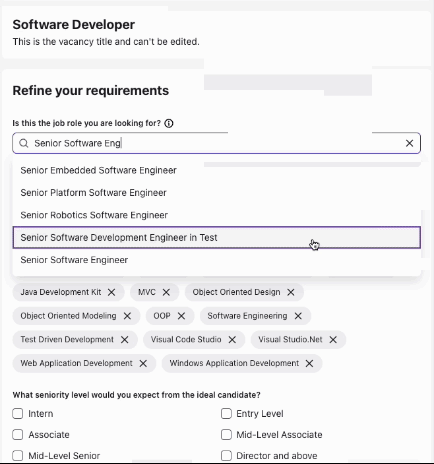This screenshot has height=464, width=434.
Task: Click the Java Development Kit tag label
Action: [61, 292]
